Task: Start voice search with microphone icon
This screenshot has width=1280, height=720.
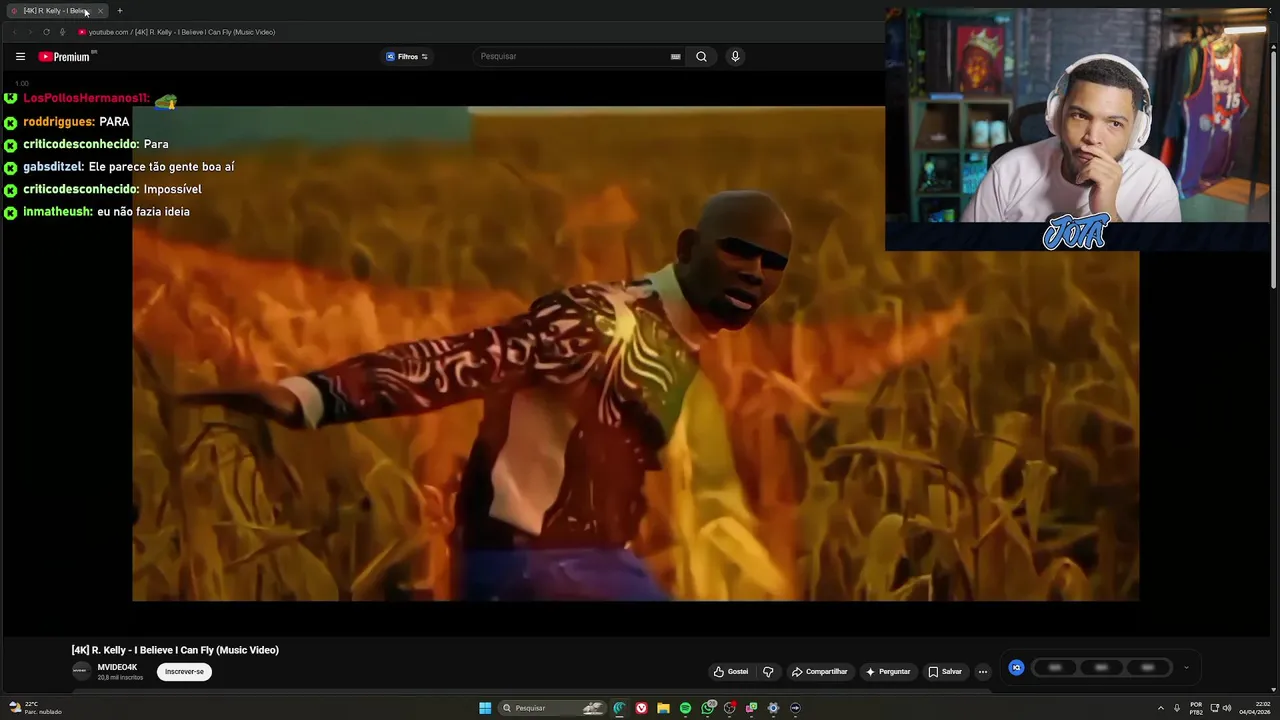Action: (735, 57)
